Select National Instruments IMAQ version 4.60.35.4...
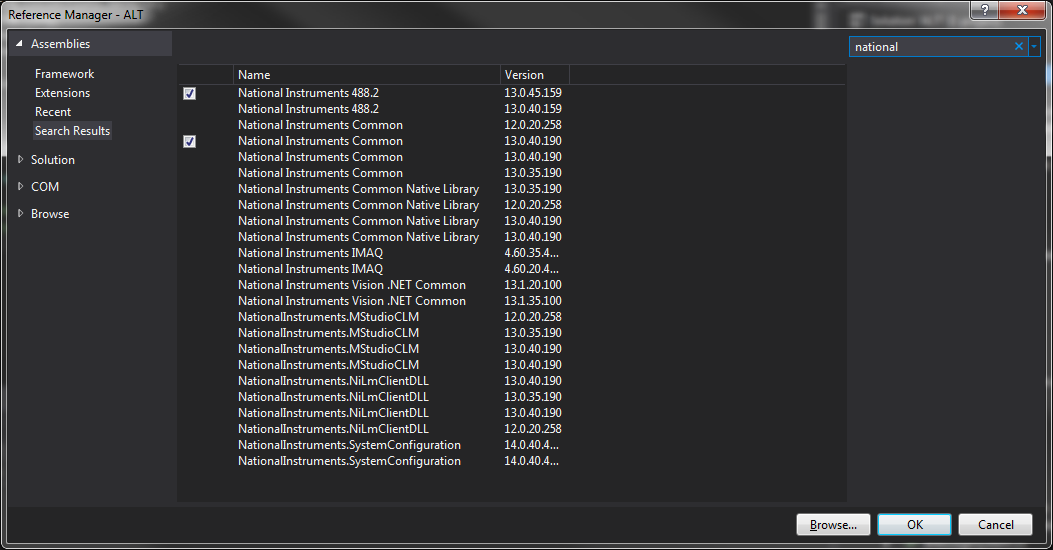 (511, 253)
